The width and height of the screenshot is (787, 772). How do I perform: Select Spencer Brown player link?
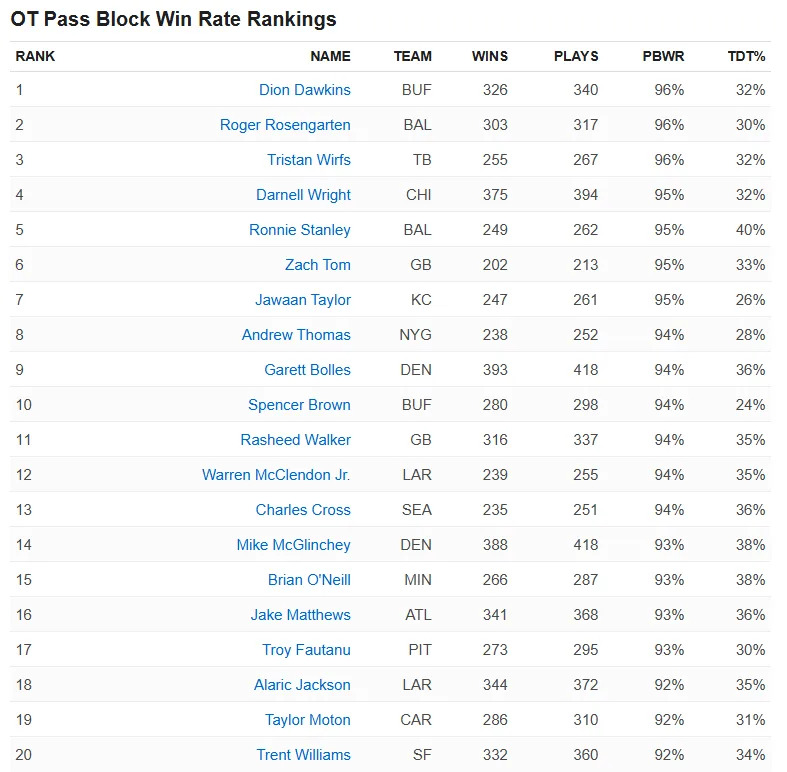tap(299, 405)
